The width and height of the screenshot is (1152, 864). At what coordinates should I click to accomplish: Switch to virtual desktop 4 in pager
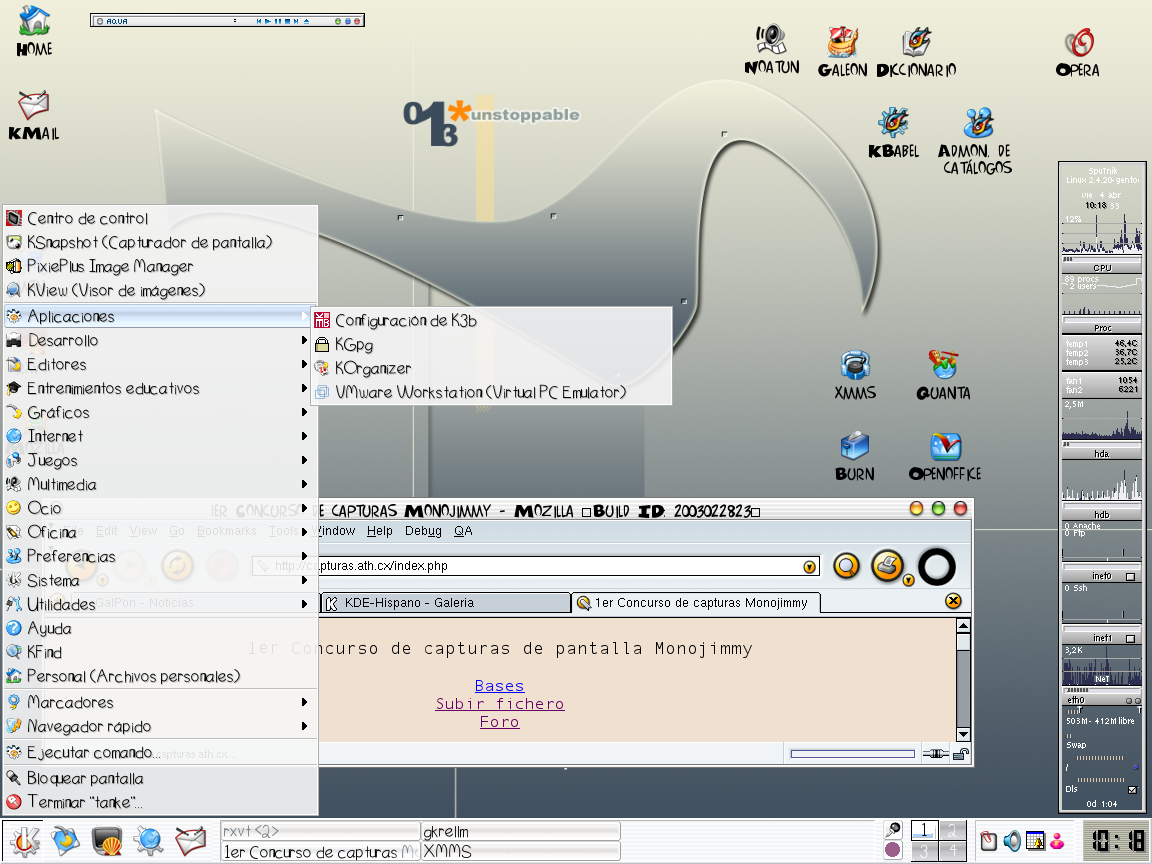pos(951,851)
